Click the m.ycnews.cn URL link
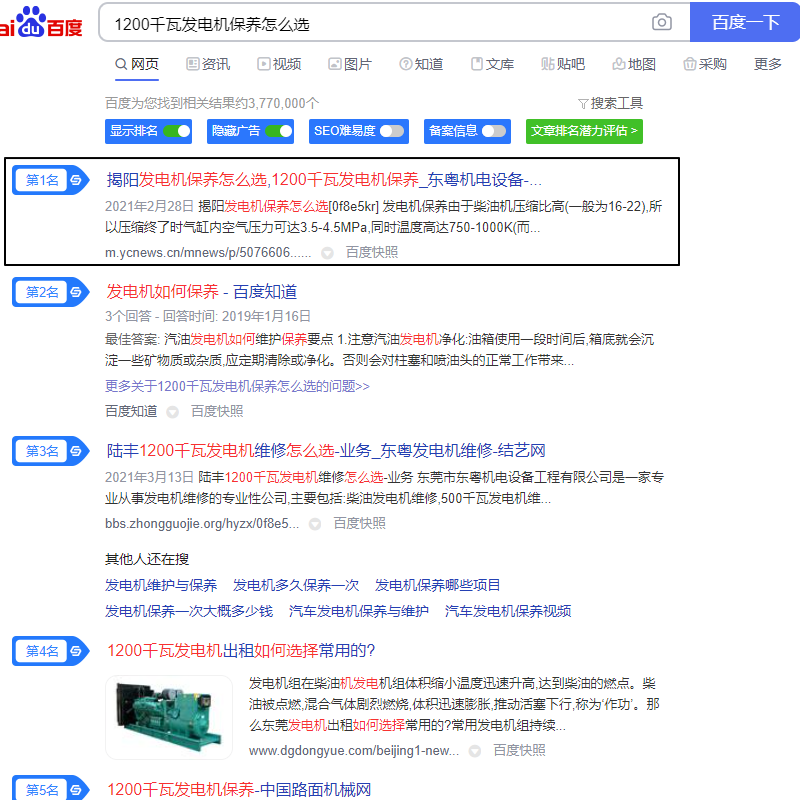This screenshot has width=800, height=800. [x=208, y=253]
